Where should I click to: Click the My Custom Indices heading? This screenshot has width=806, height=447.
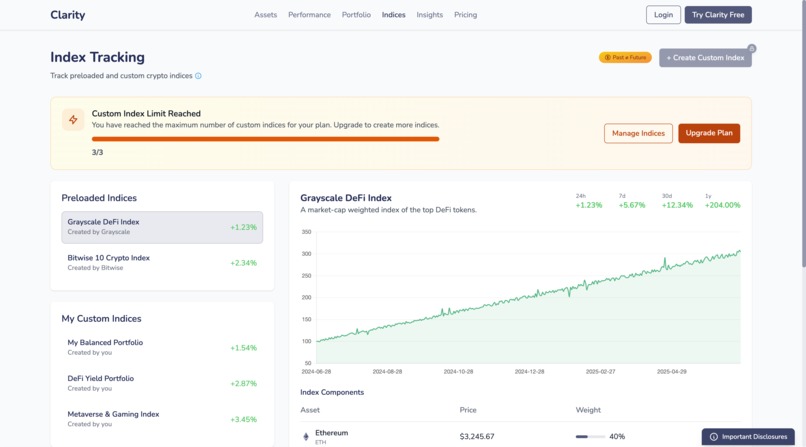pyautogui.click(x=101, y=319)
